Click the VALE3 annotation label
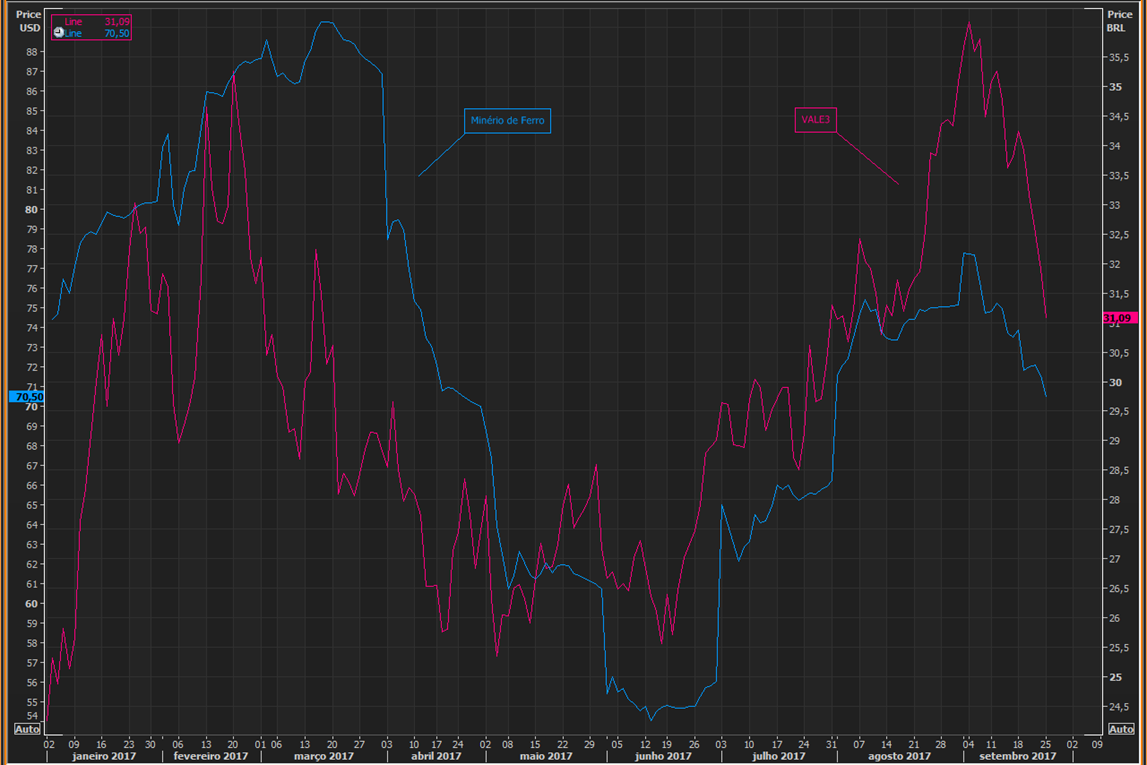 pos(815,120)
